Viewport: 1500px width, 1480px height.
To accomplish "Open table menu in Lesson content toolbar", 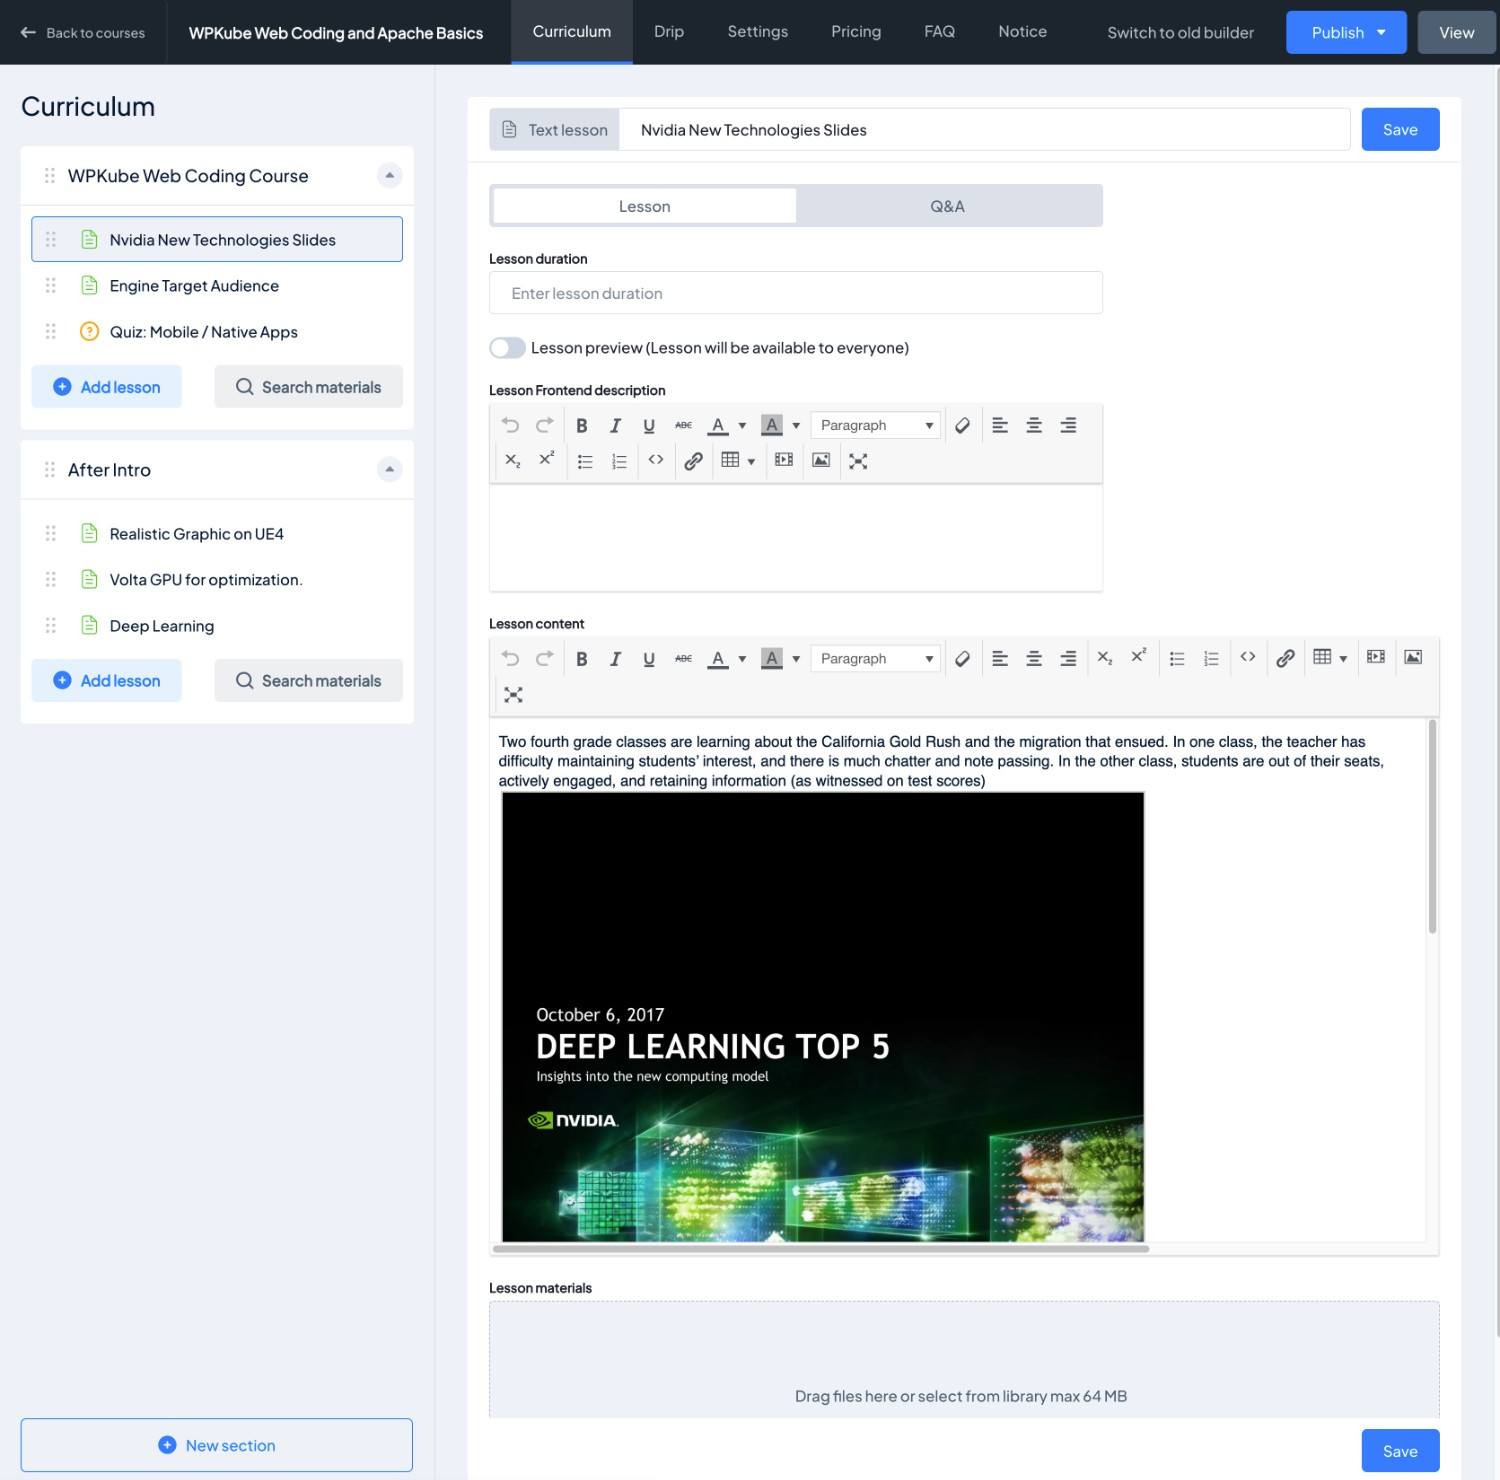I will point(1329,657).
